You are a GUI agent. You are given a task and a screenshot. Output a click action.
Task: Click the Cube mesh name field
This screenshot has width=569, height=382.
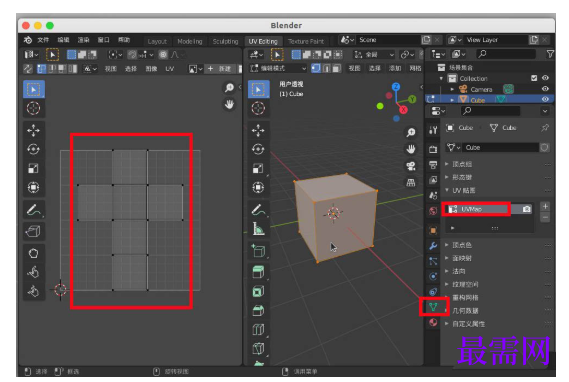(x=501, y=148)
